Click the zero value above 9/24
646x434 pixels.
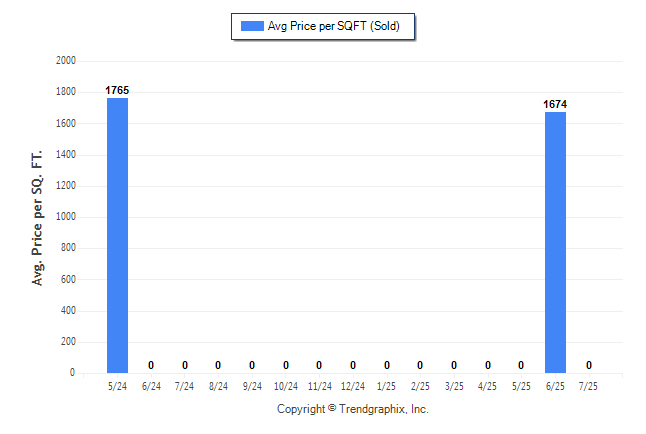252,365
